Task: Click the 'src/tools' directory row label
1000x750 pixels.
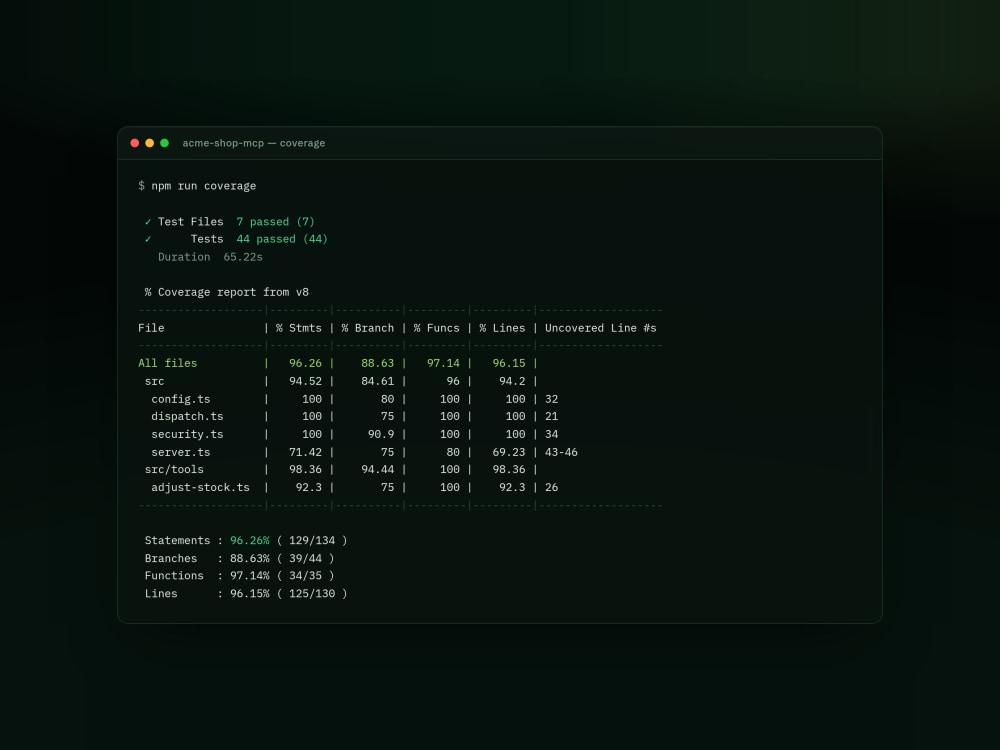Action: [174, 469]
